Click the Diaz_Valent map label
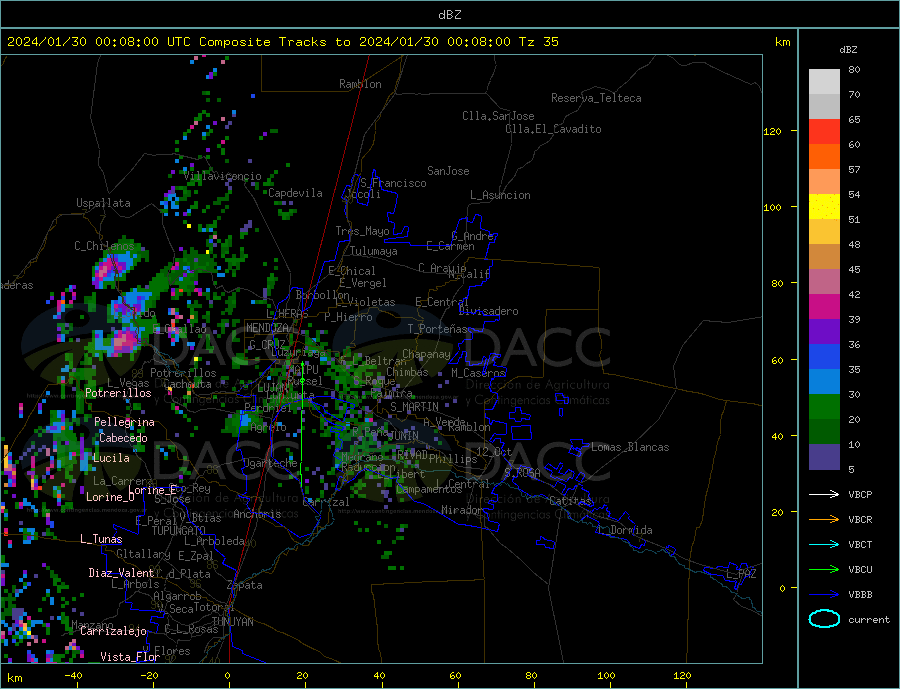This screenshot has width=900, height=689. pos(121,573)
